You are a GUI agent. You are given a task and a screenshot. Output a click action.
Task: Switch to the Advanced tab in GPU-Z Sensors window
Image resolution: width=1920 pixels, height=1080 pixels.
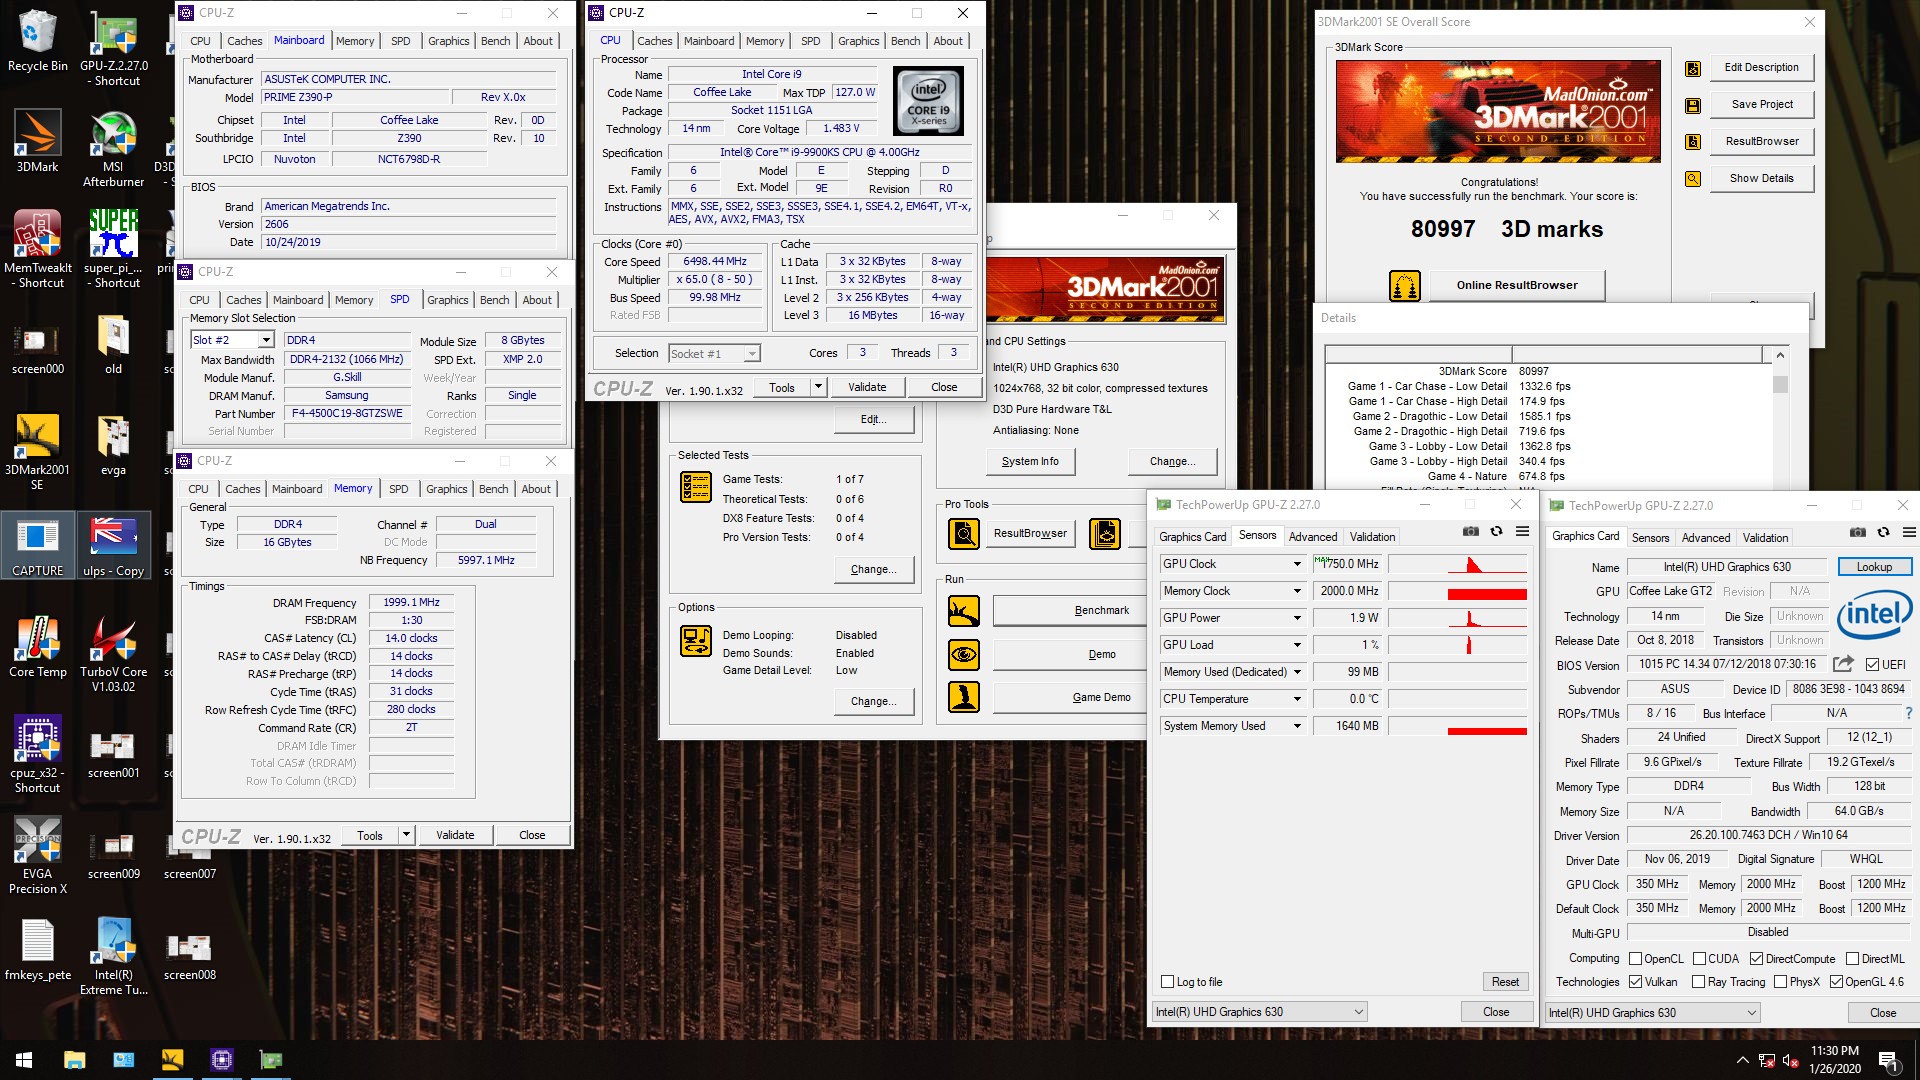(x=1312, y=537)
